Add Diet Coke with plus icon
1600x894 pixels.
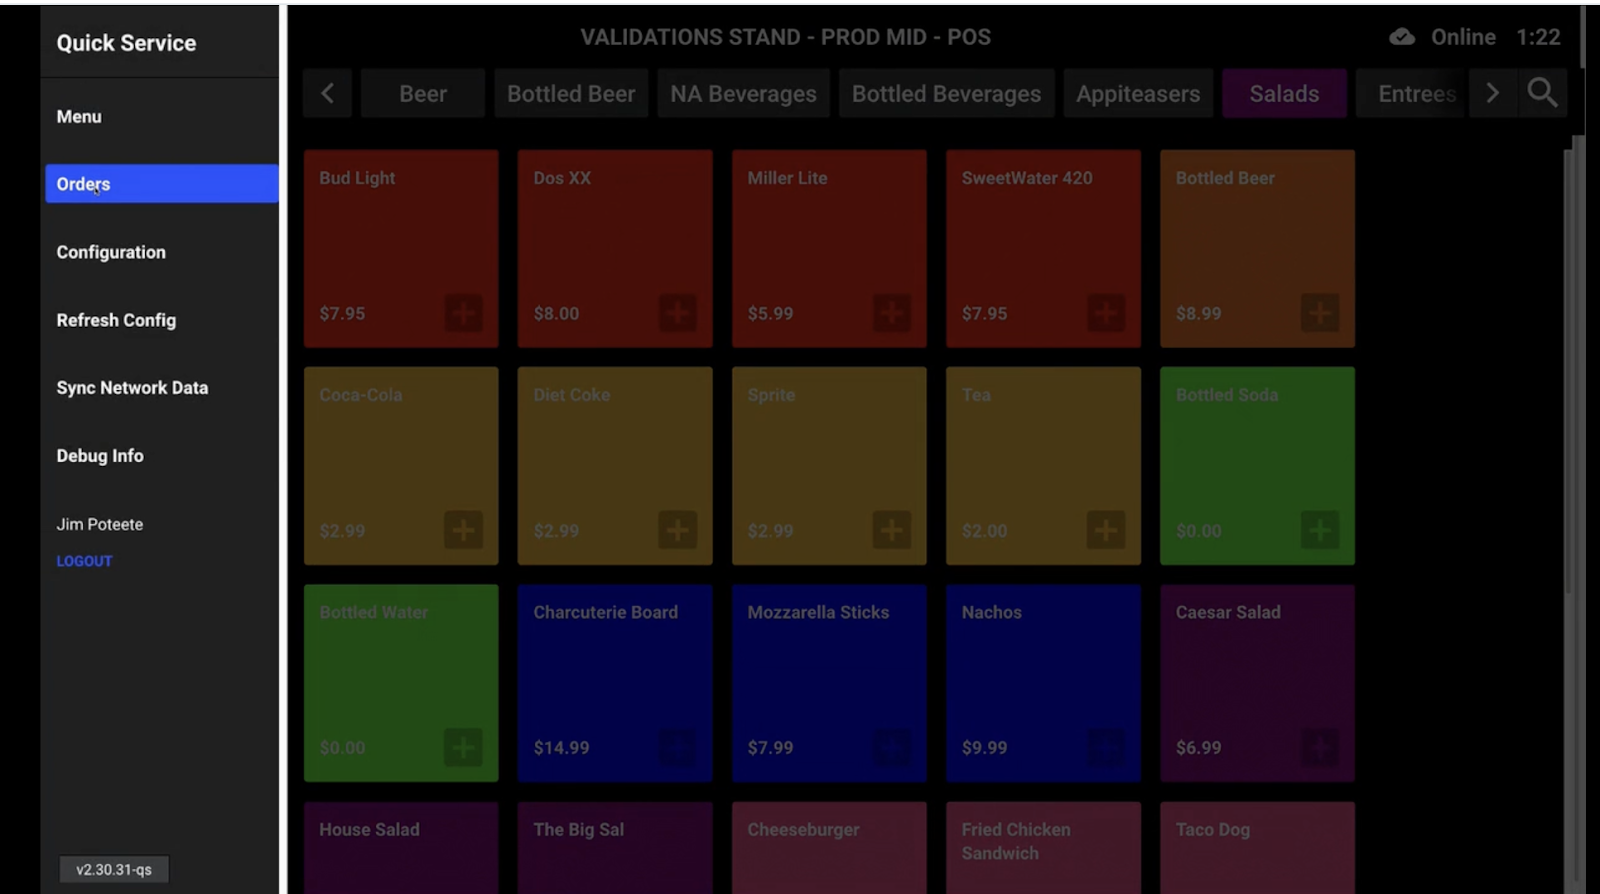coord(677,530)
